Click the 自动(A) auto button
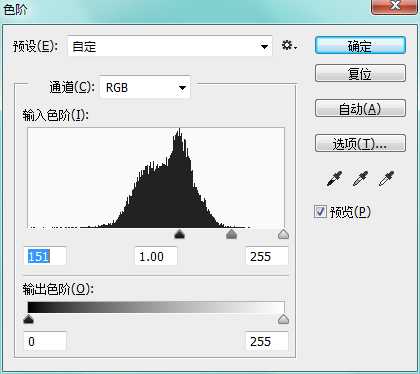Image resolution: width=420 pixels, height=374 pixels. 360,108
